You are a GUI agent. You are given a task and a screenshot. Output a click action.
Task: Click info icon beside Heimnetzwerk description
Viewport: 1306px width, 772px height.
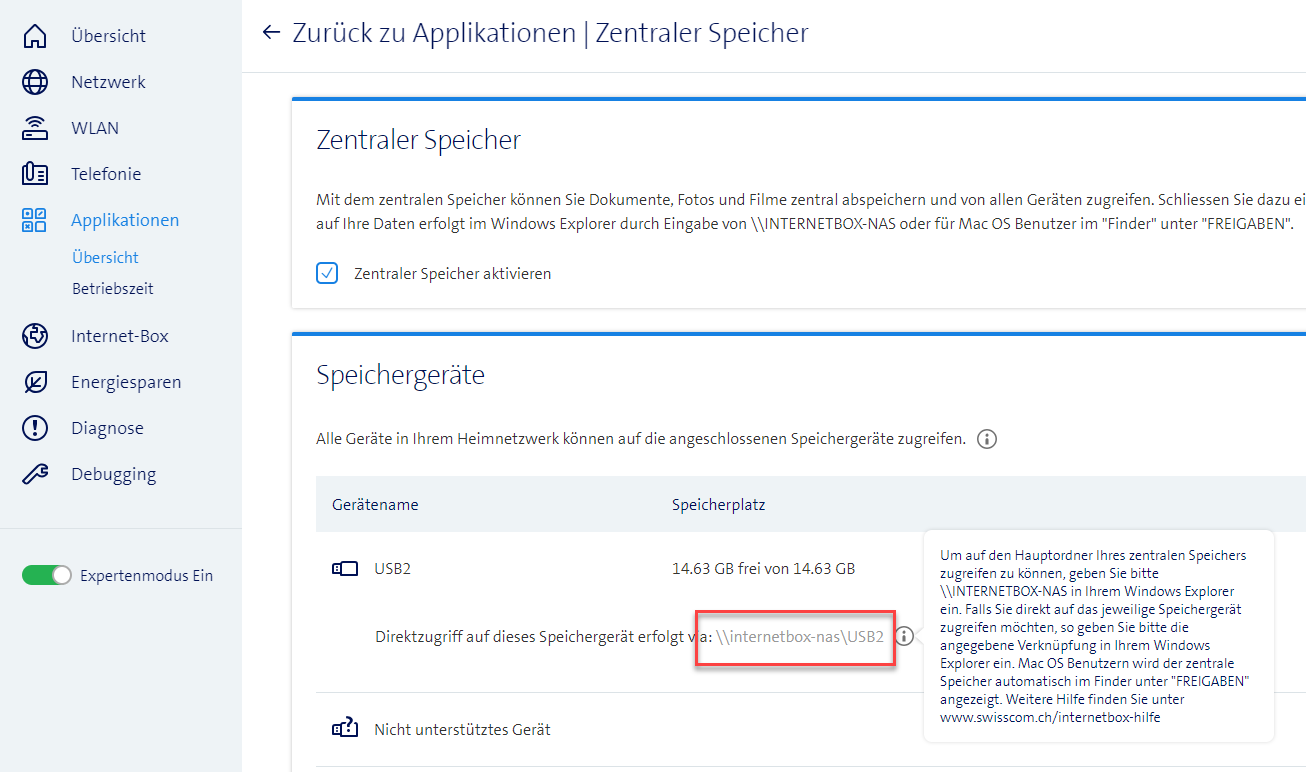[x=987, y=439]
